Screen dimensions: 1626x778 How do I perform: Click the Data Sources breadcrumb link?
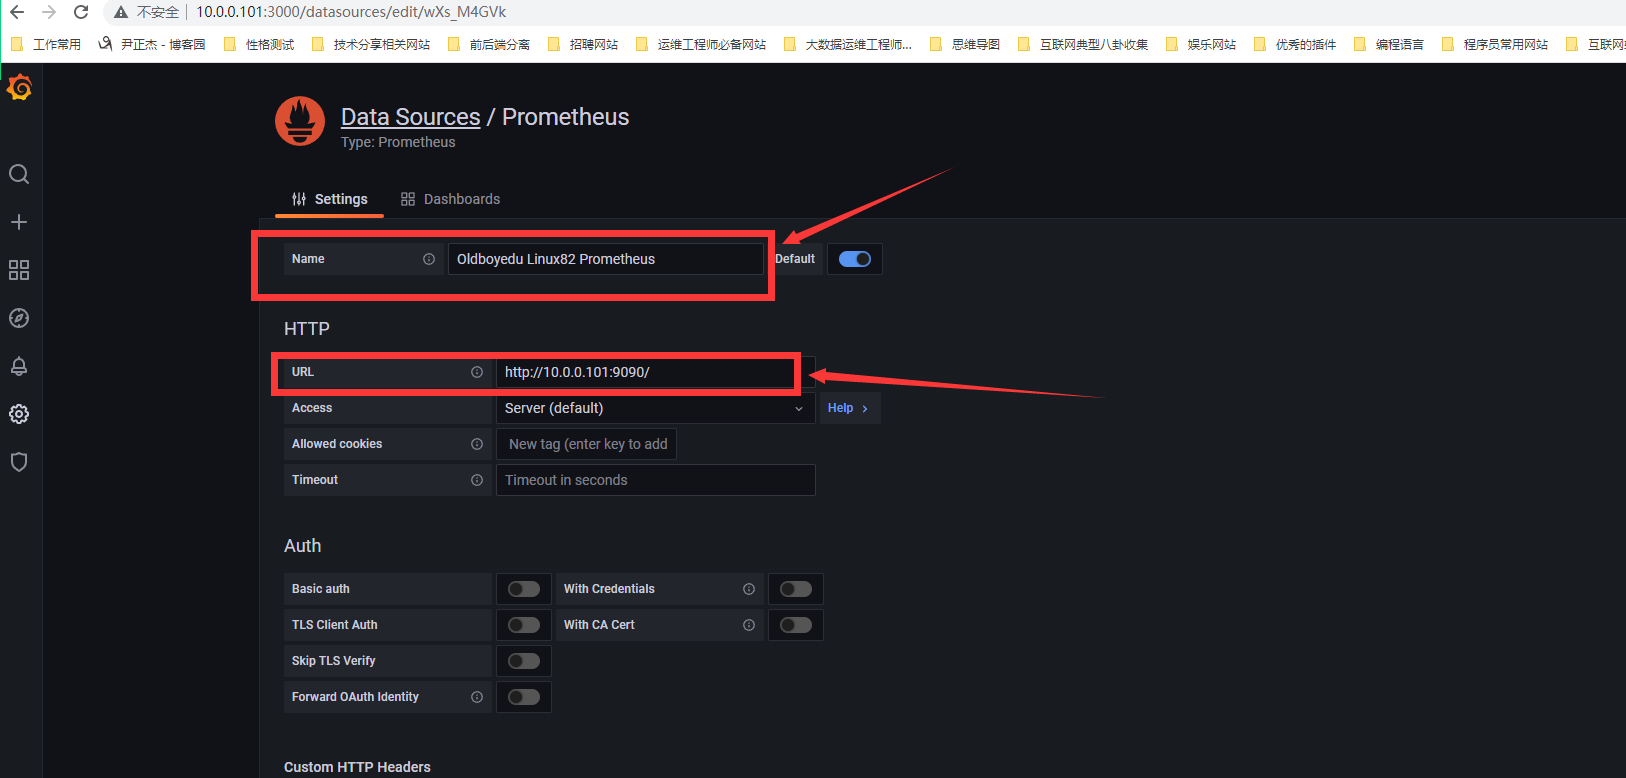410,117
